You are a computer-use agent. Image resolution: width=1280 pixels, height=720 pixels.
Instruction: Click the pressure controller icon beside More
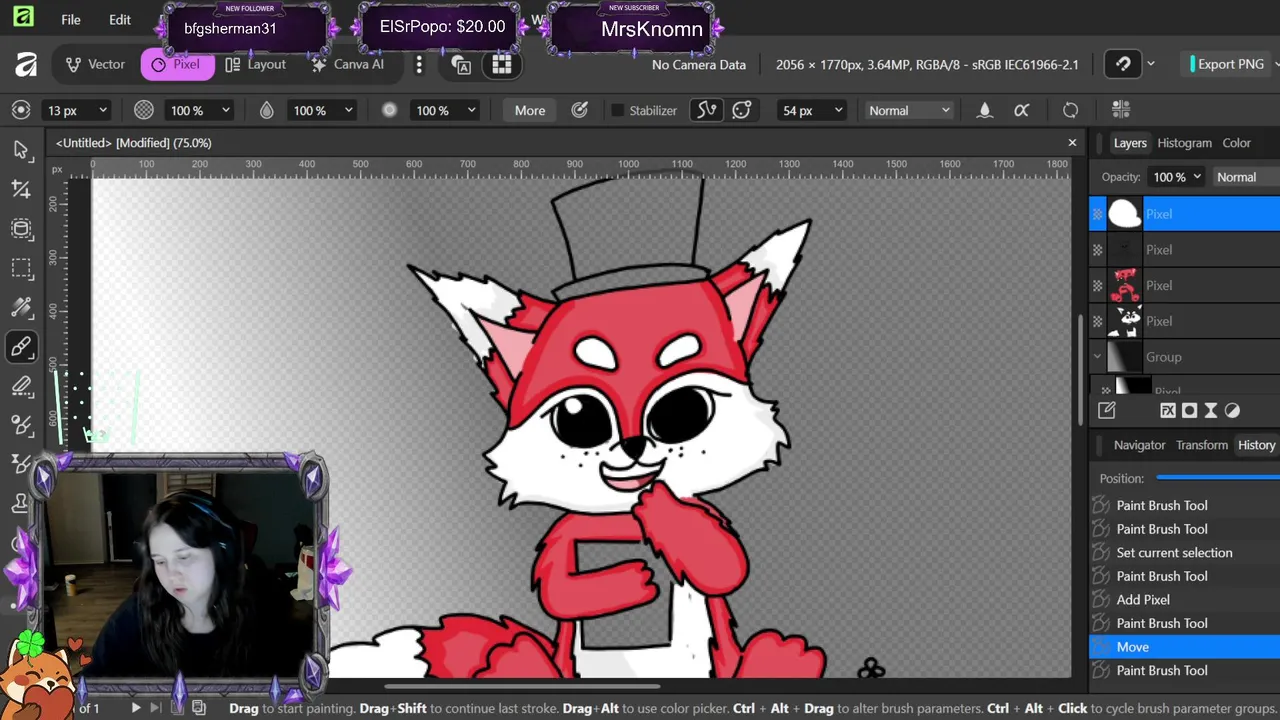[x=579, y=111]
